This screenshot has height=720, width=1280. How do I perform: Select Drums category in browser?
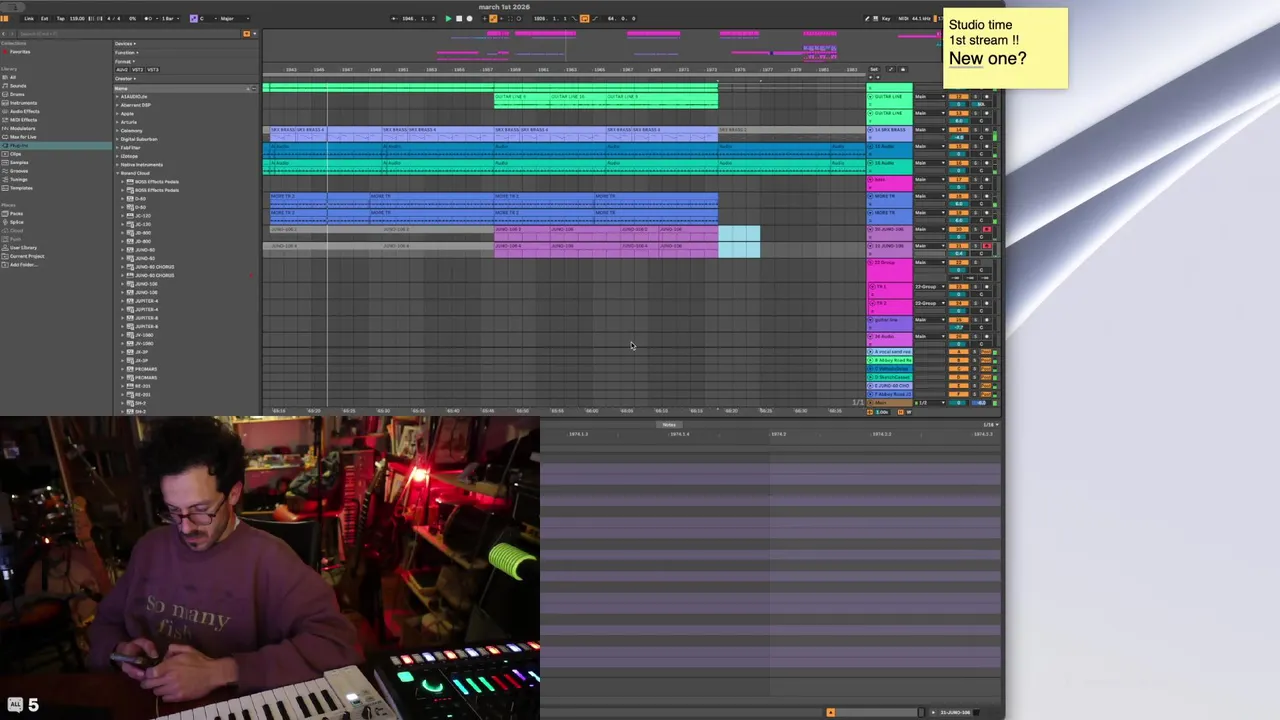[x=18, y=94]
